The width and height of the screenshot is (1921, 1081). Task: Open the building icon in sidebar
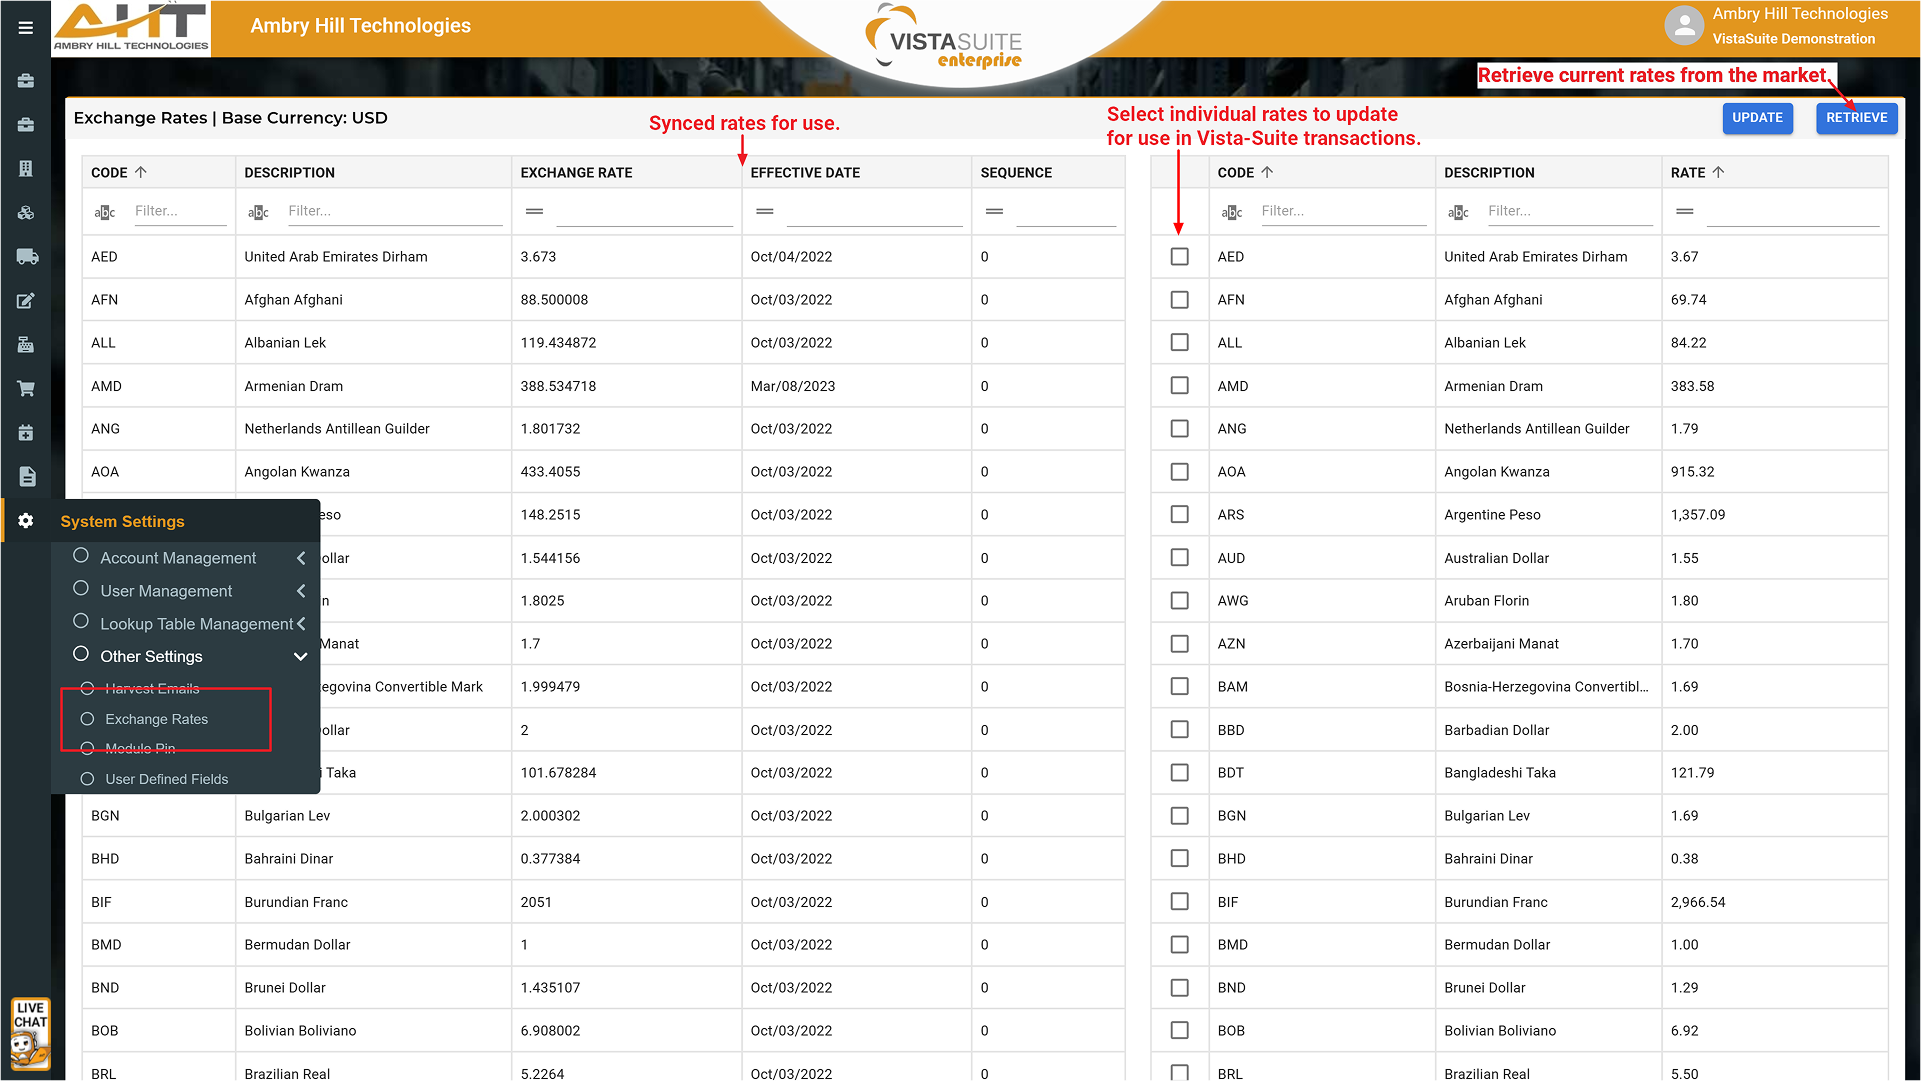click(26, 169)
